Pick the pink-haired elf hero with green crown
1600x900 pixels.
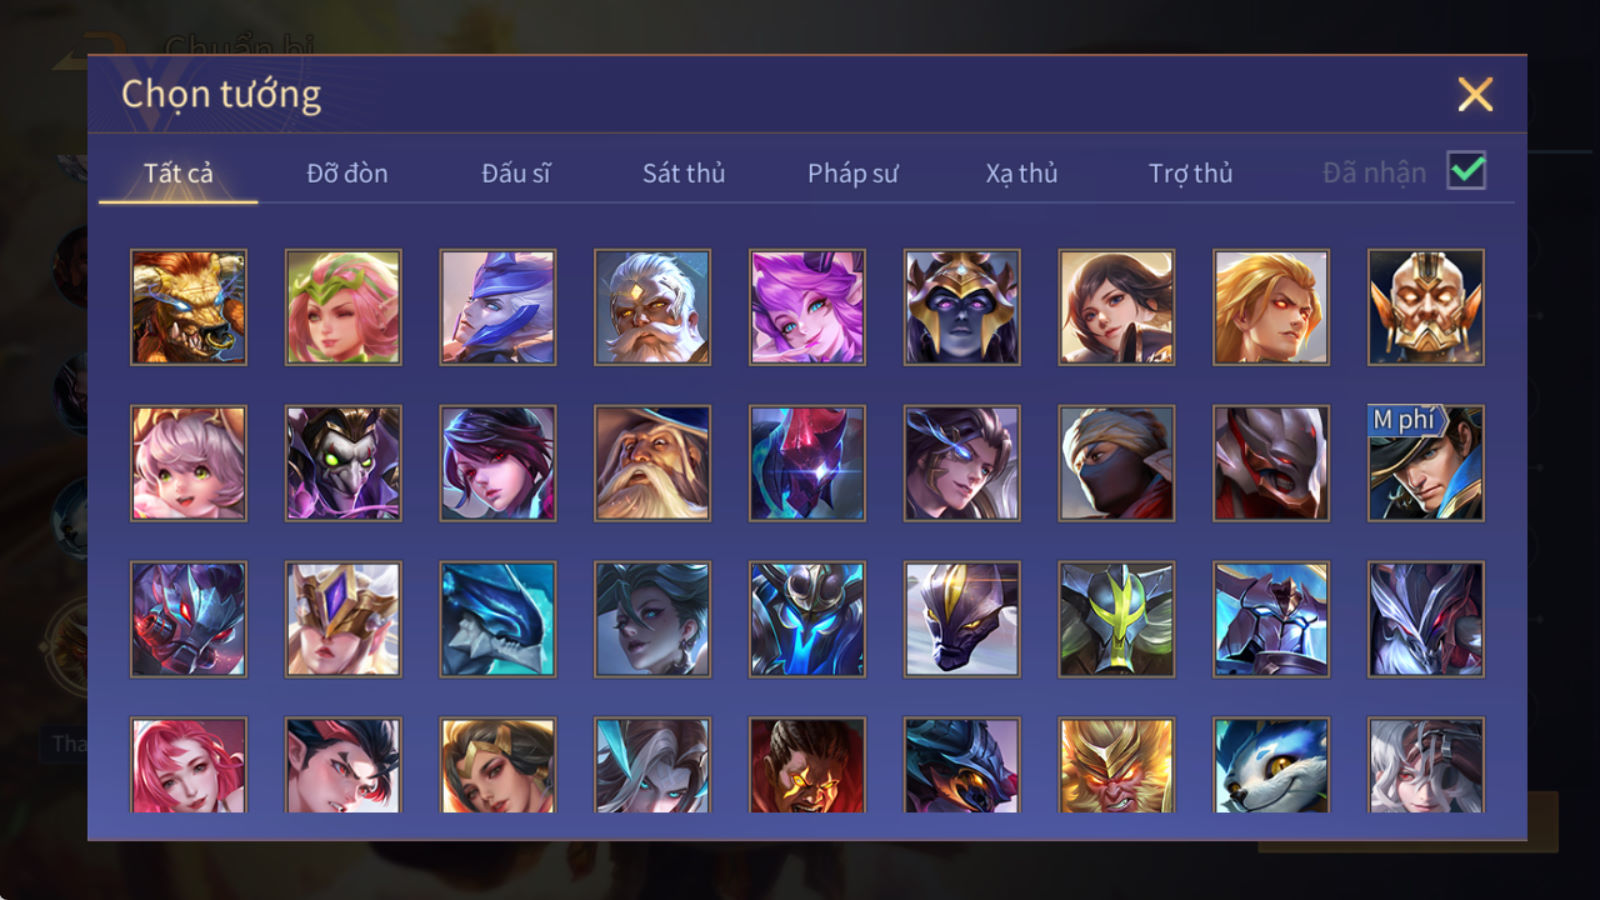(343, 307)
